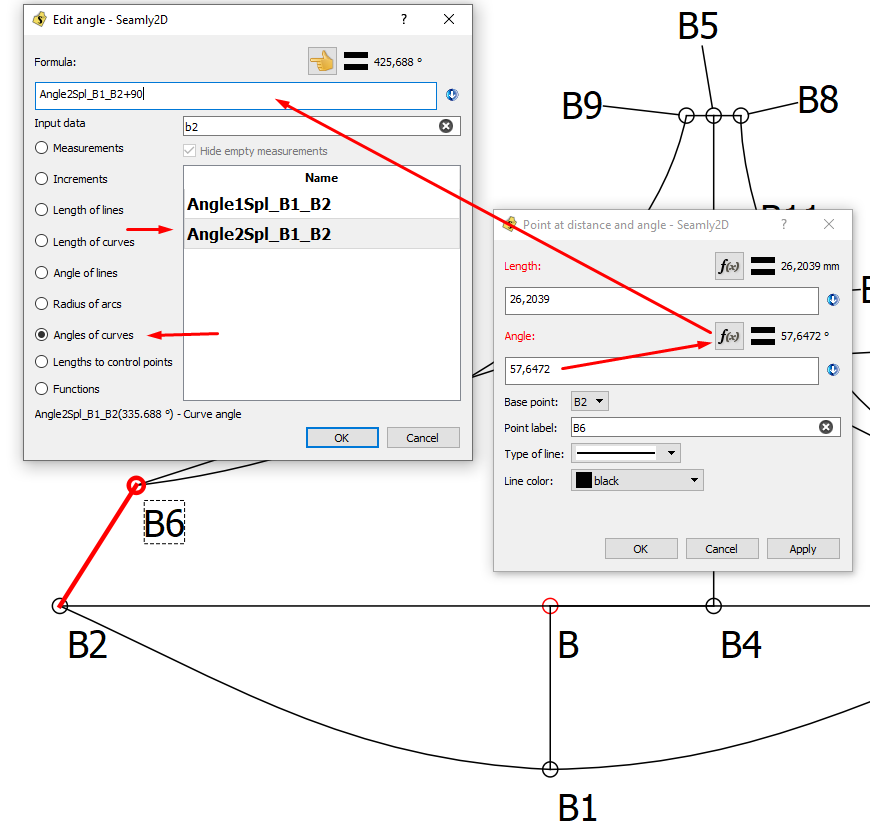Clear the Point label B6 field
The image size is (870, 827).
[826, 427]
